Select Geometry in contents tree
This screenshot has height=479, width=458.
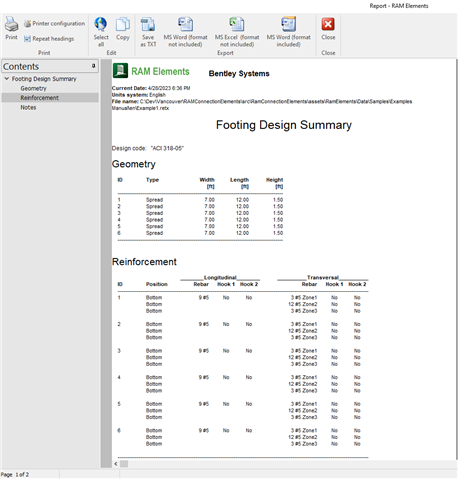(33, 88)
